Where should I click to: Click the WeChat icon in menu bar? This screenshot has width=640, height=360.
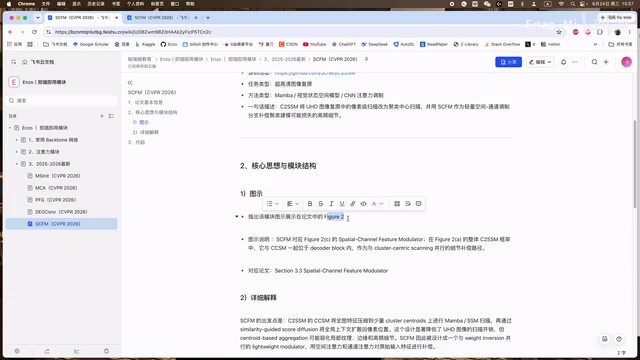point(487,4)
